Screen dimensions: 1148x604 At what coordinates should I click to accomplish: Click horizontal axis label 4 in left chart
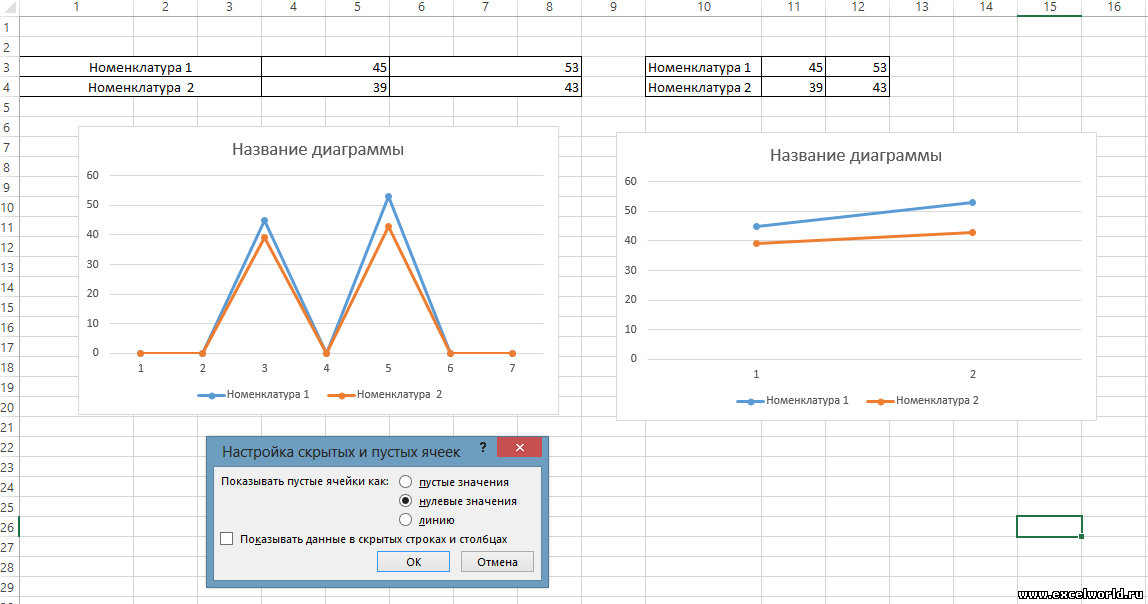point(327,368)
